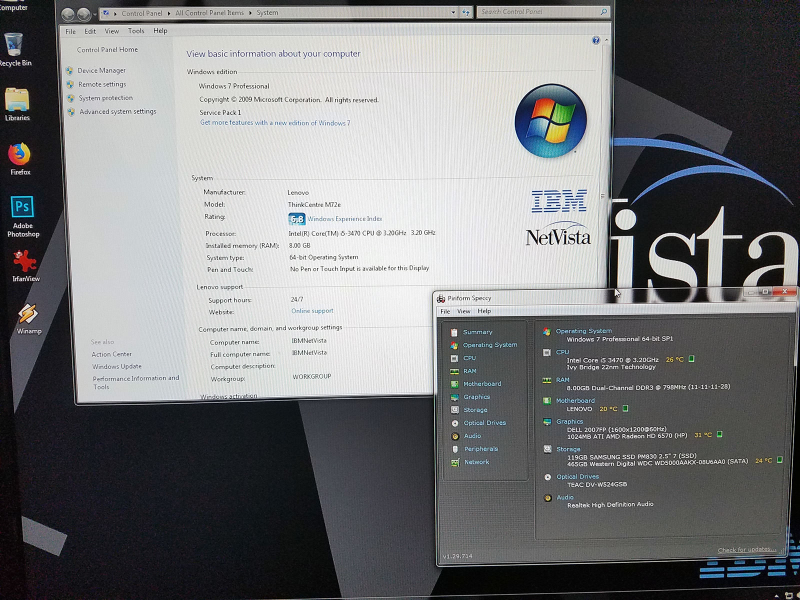Click the magnifier icon in Control Panel search
800x600 pixels.
(604, 11)
